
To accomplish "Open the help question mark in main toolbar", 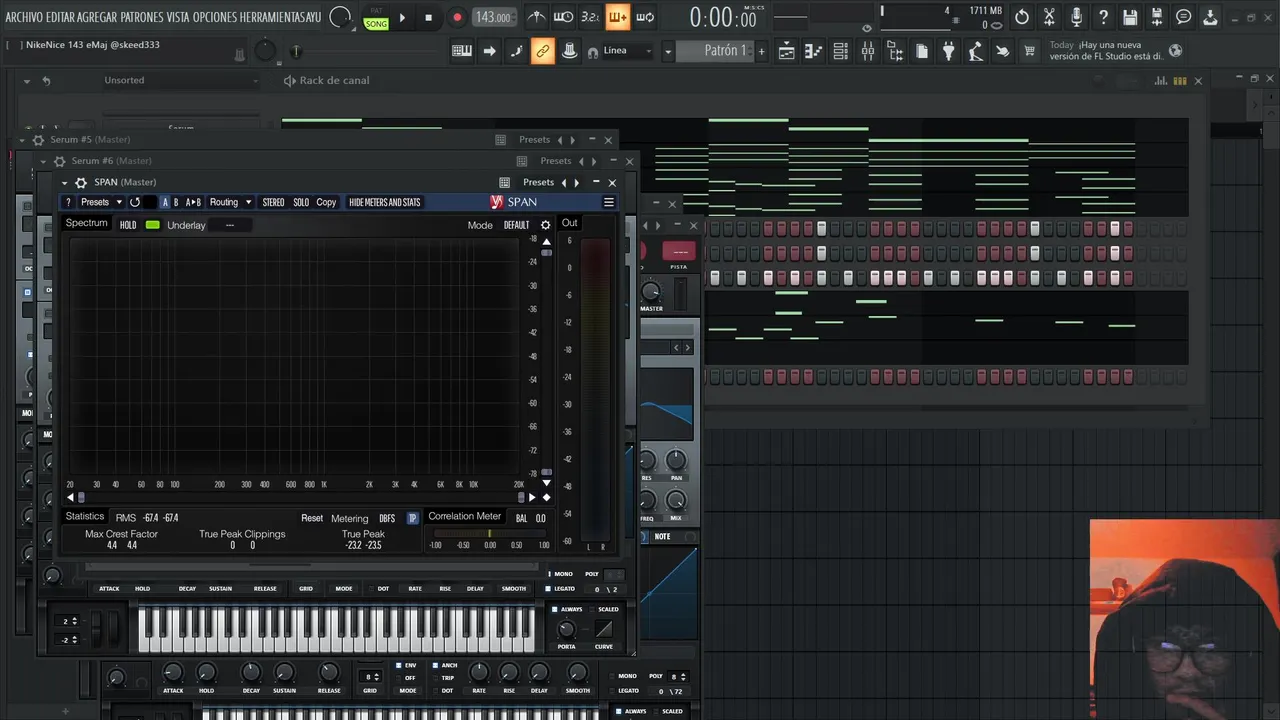I will point(1103,17).
